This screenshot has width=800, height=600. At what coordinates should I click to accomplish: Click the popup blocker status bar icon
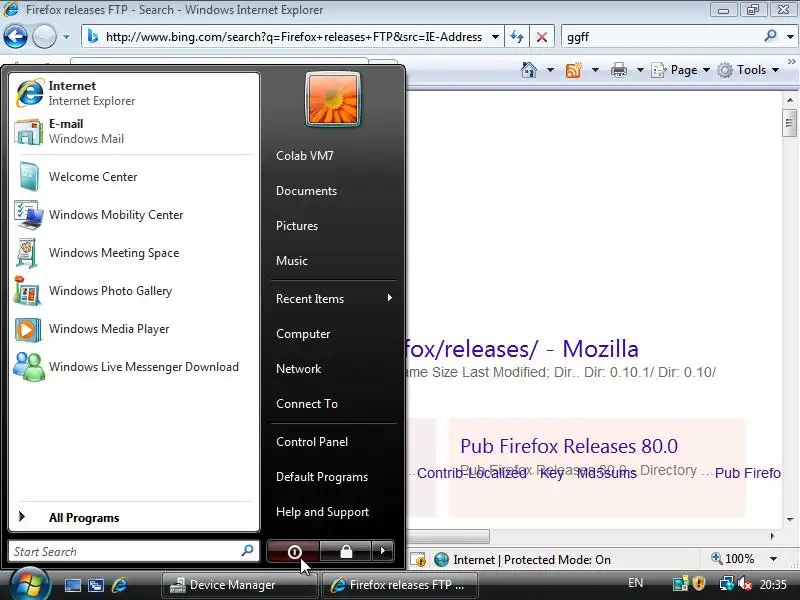[419, 560]
